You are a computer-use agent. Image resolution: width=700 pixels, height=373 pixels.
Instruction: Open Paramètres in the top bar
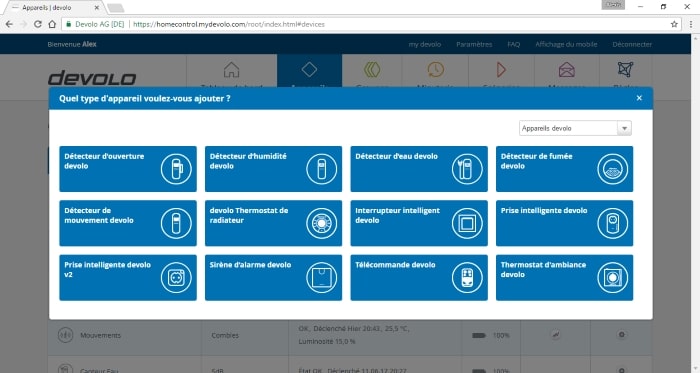(474, 44)
